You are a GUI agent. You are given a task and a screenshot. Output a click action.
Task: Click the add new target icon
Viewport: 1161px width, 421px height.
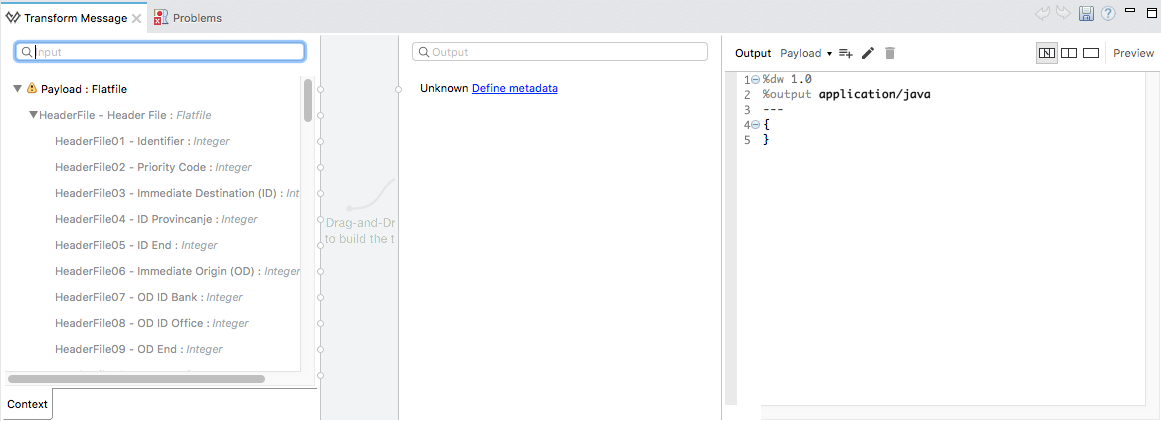pyautogui.click(x=845, y=53)
